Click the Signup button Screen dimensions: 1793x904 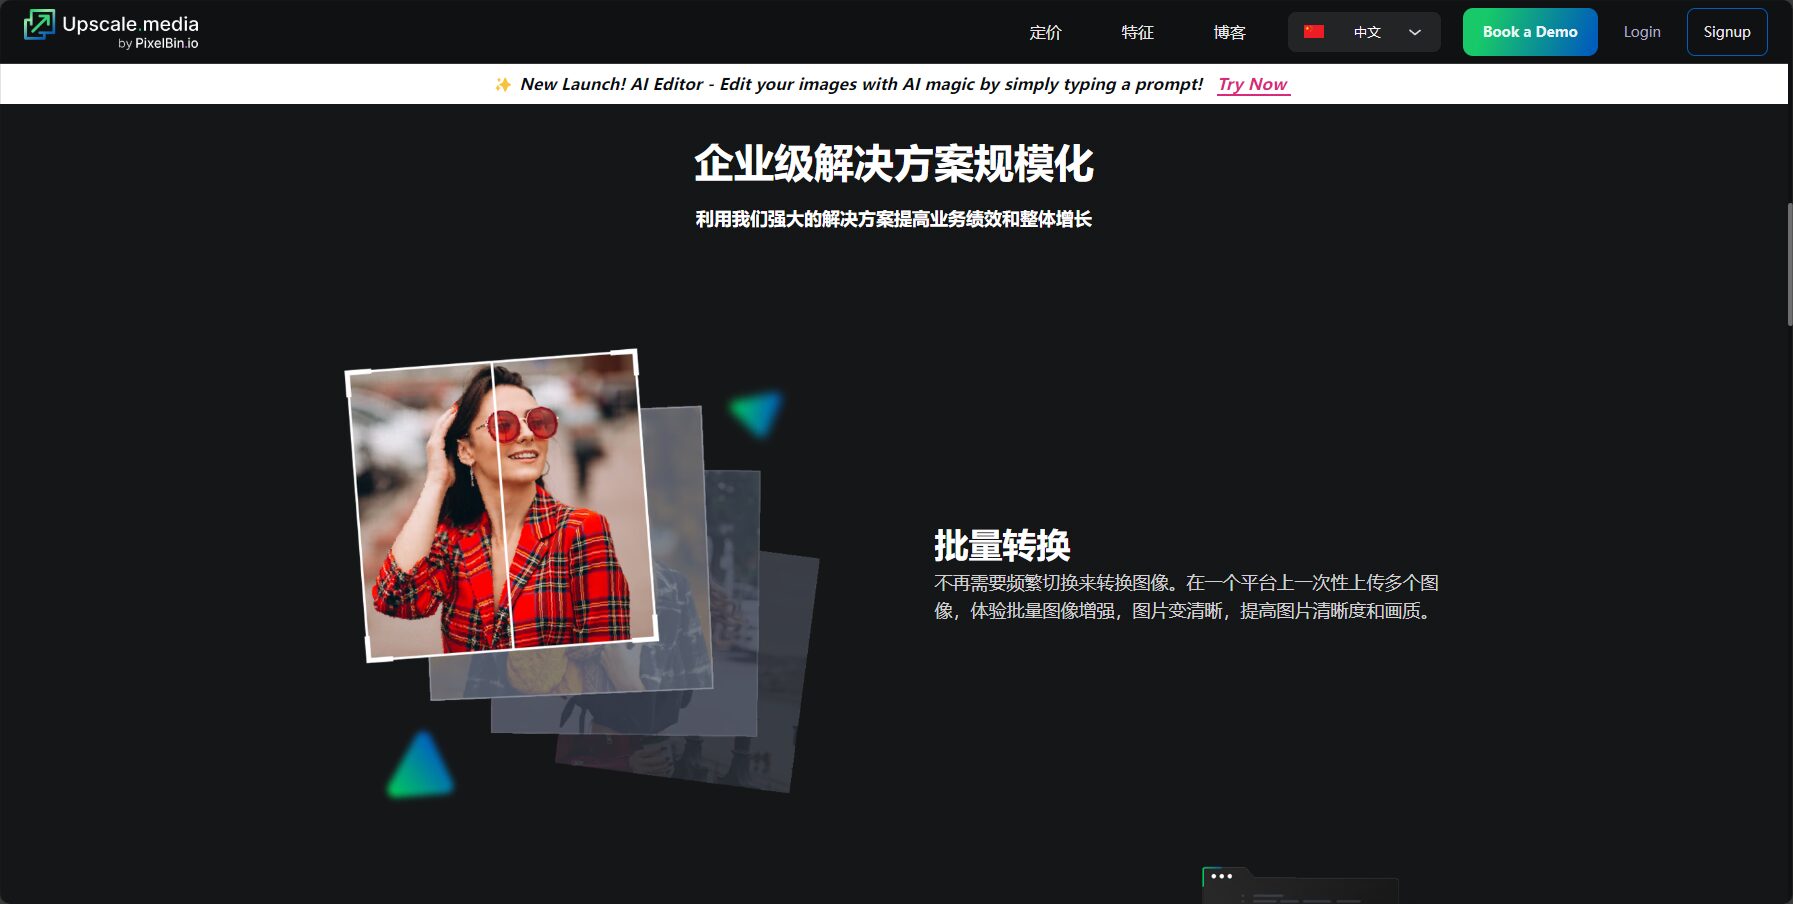(1727, 32)
